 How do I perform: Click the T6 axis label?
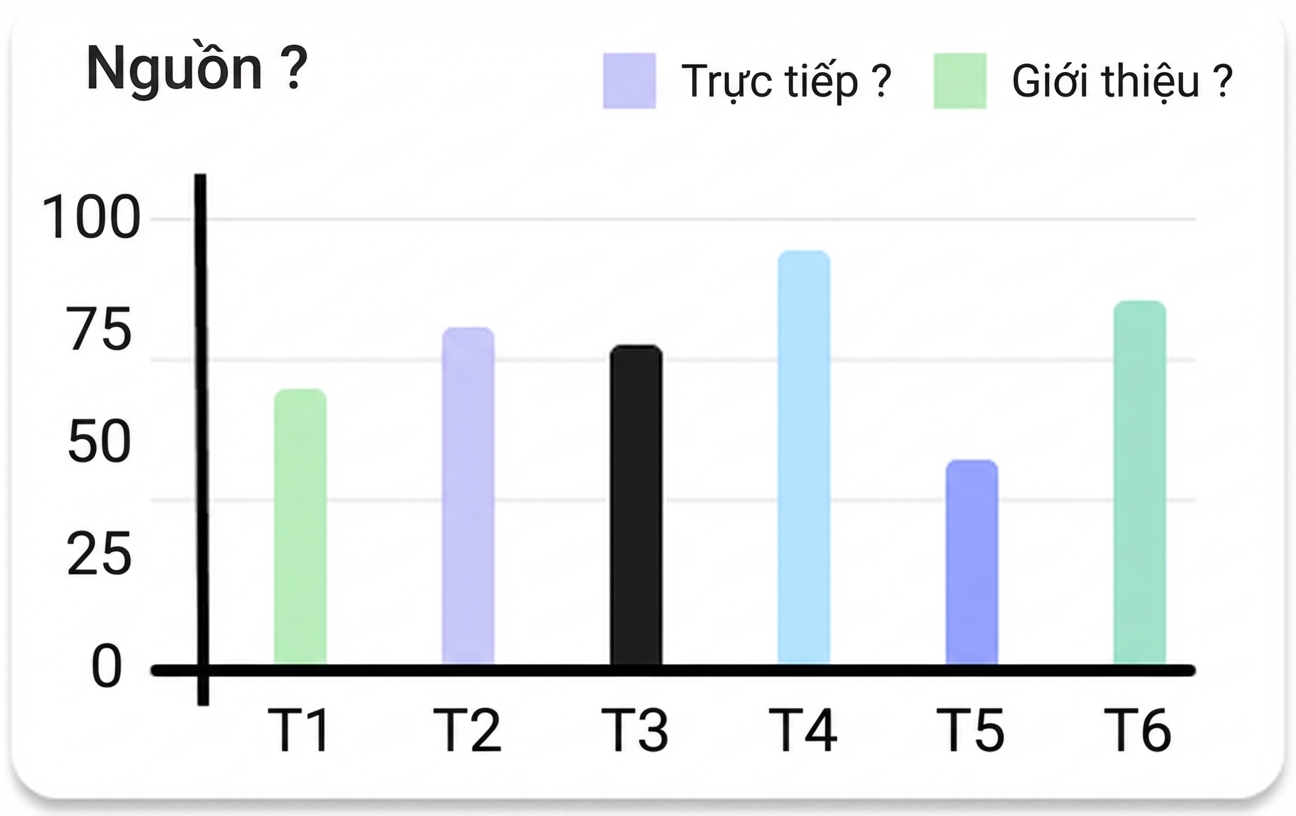[x=1139, y=730]
